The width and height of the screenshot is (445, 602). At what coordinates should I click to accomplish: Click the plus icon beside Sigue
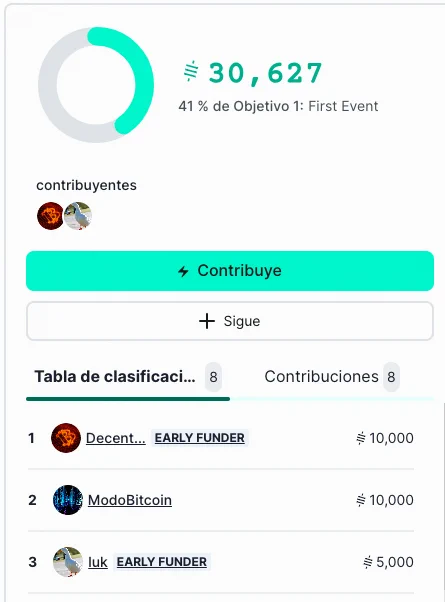click(207, 321)
